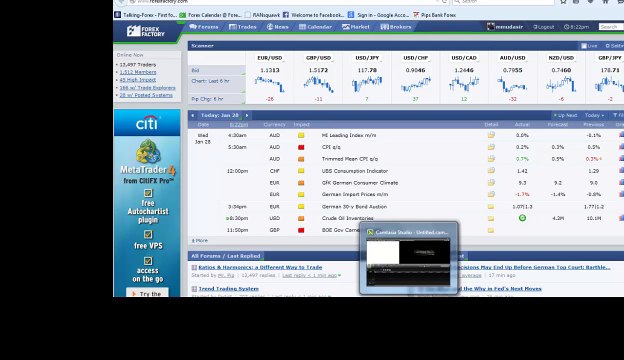Open detail folder for the 11:50pm GBP event

[x=491, y=230]
